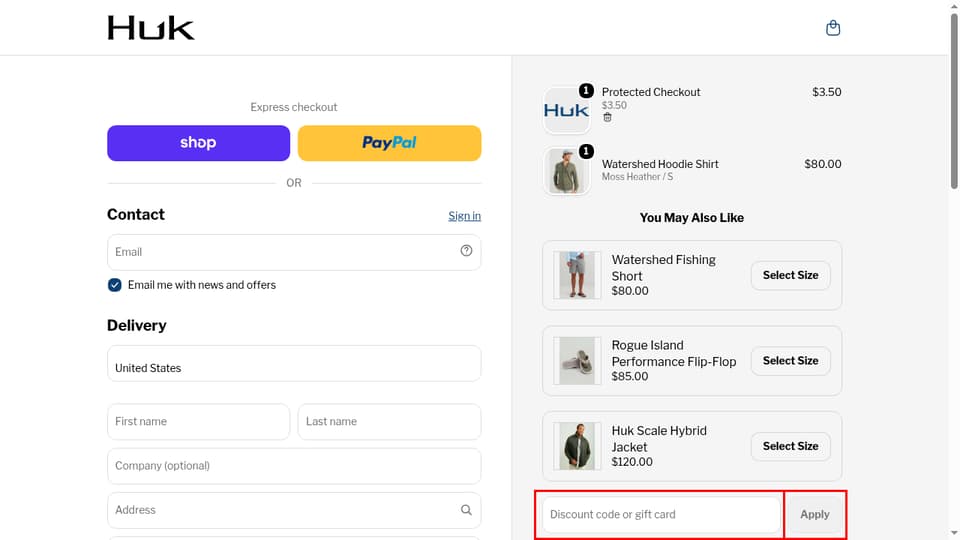
Task: Open the United States country dropdown
Action: click(x=294, y=364)
